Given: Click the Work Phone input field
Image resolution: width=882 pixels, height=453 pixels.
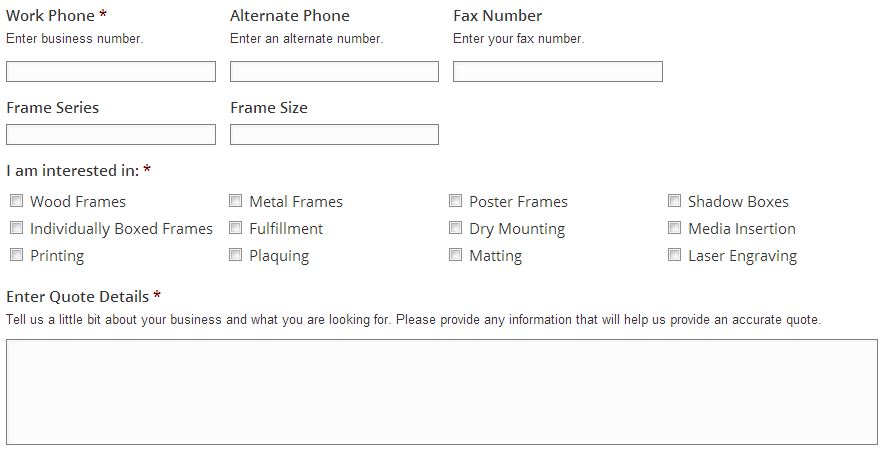Looking at the screenshot, I should 111,72.
